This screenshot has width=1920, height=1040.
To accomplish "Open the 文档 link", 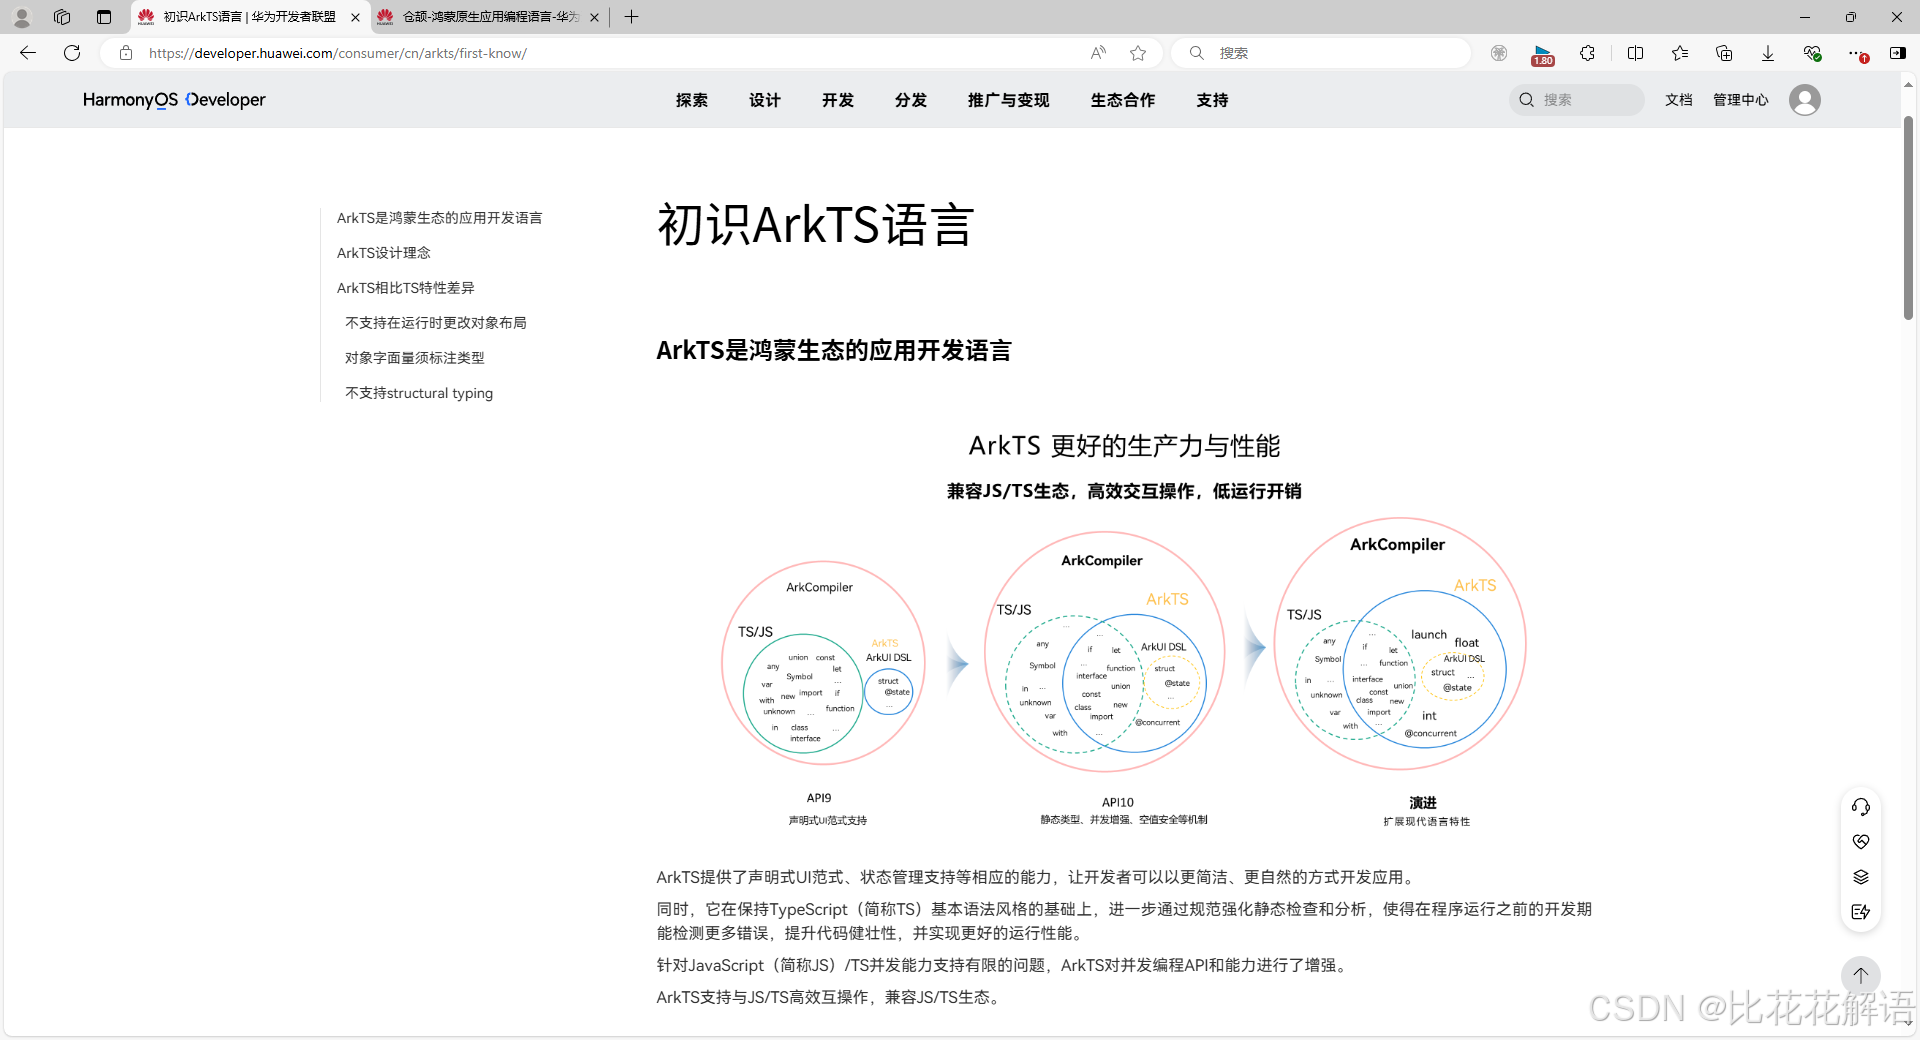I will tap(1679, 100).
